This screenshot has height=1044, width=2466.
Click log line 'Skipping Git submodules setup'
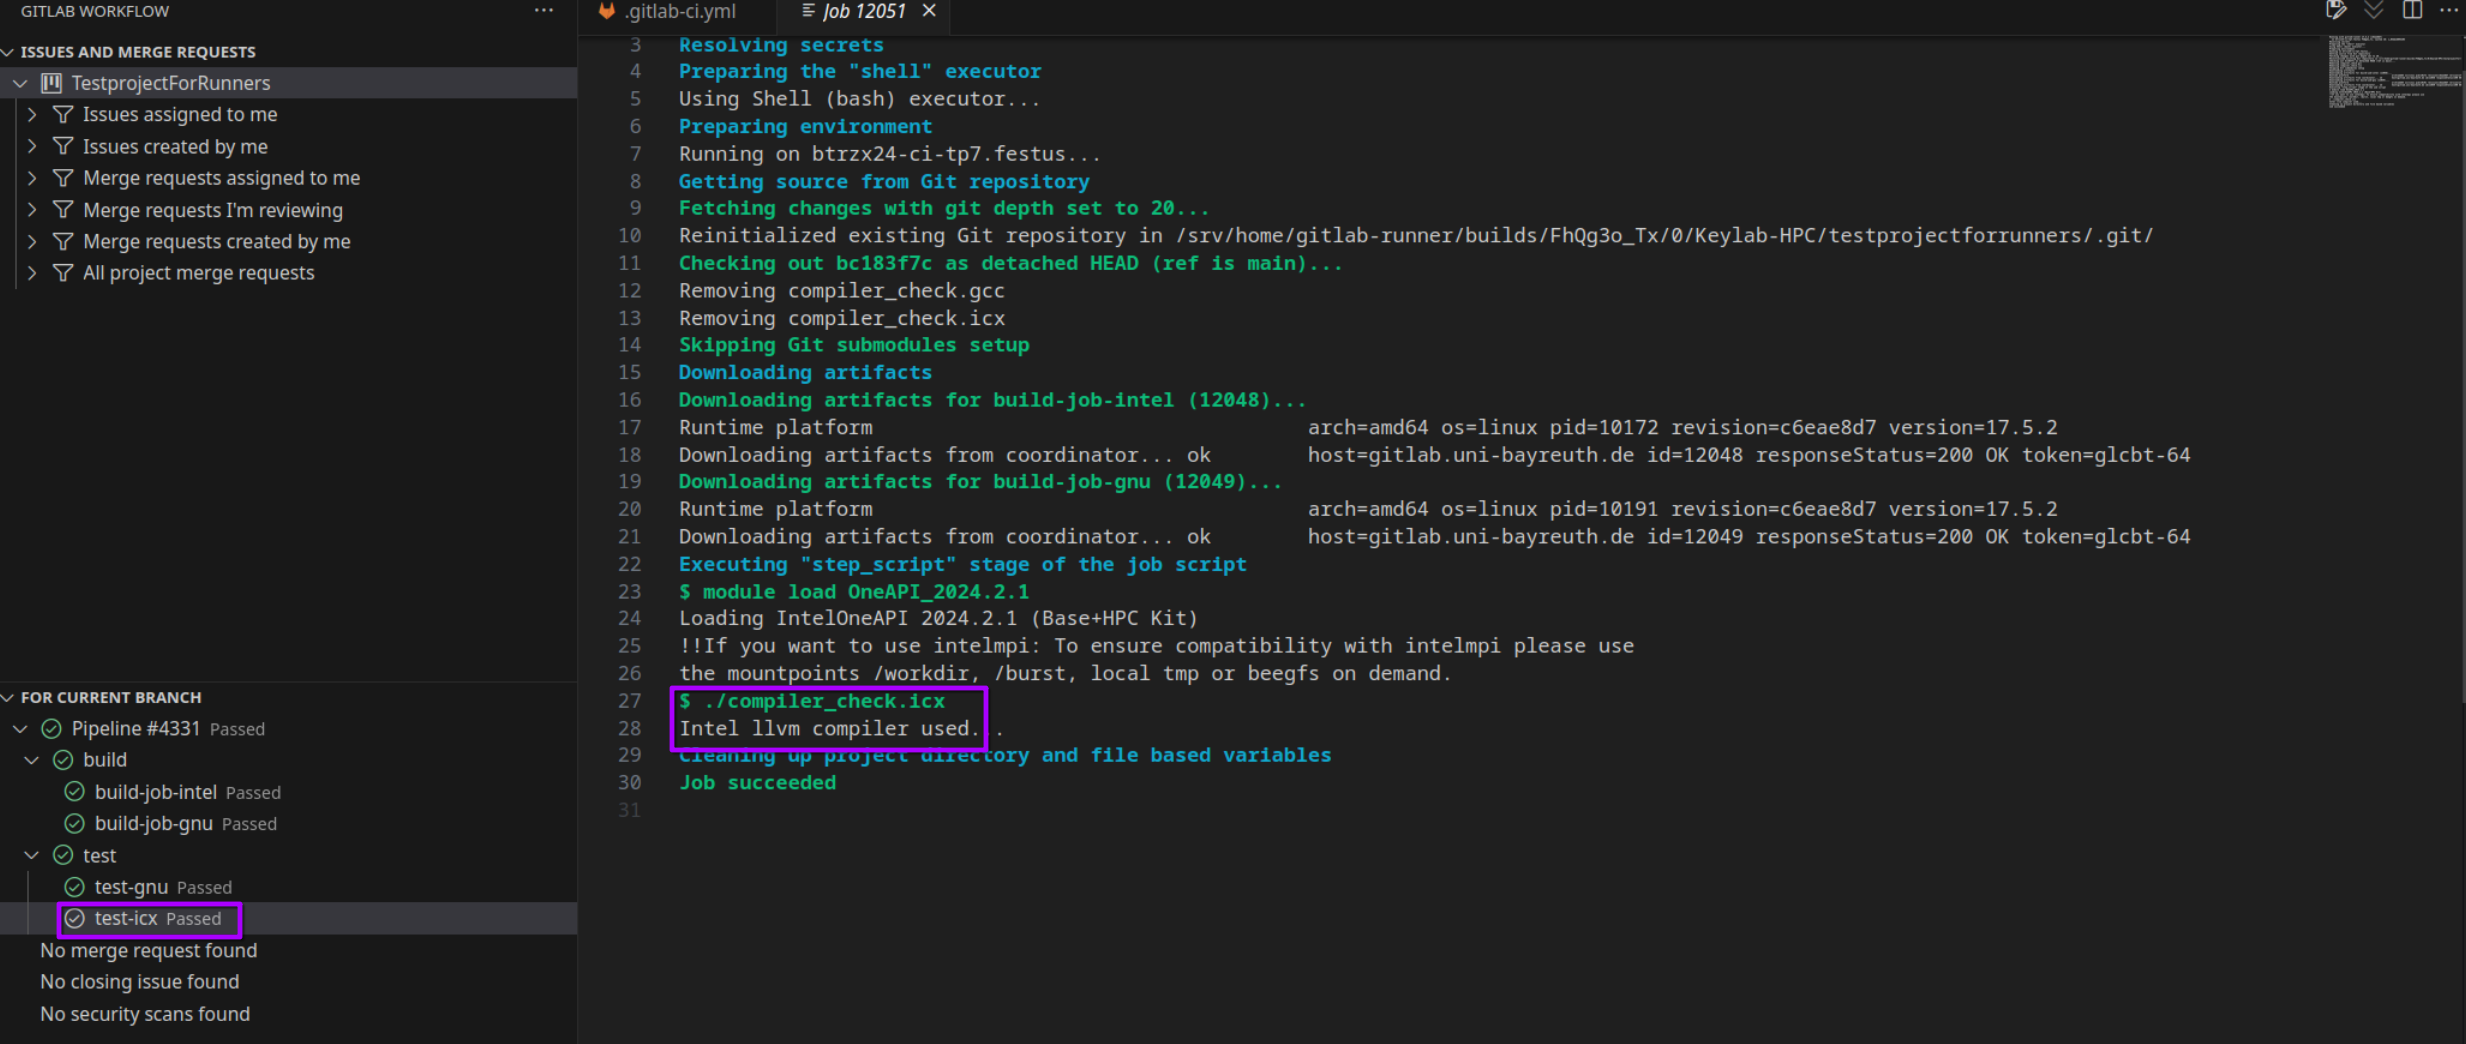(x=853, y=345)
